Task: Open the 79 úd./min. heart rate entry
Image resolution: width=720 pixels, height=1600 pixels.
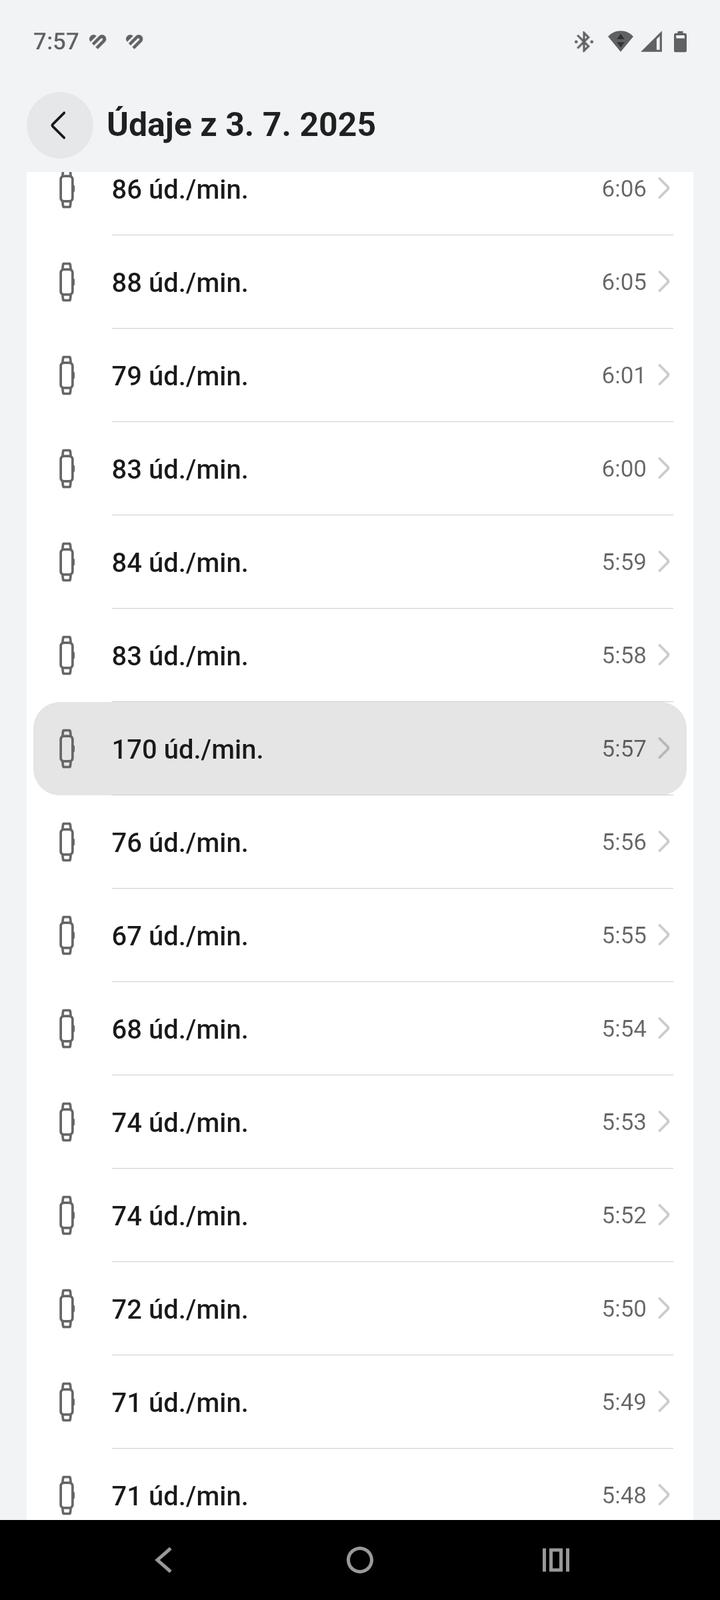Action: point(360,376)
